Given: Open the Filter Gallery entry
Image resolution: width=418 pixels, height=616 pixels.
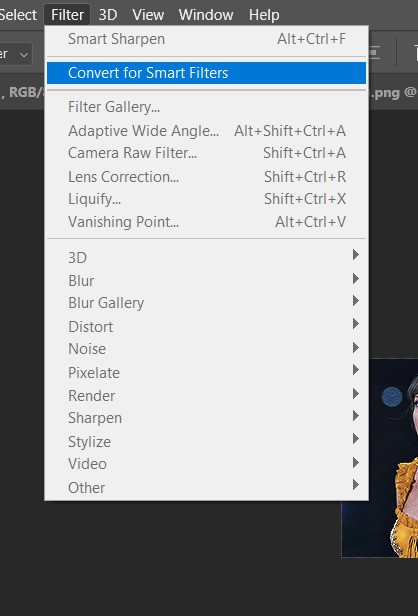Looking at the screenshot, I should point(206,107).
